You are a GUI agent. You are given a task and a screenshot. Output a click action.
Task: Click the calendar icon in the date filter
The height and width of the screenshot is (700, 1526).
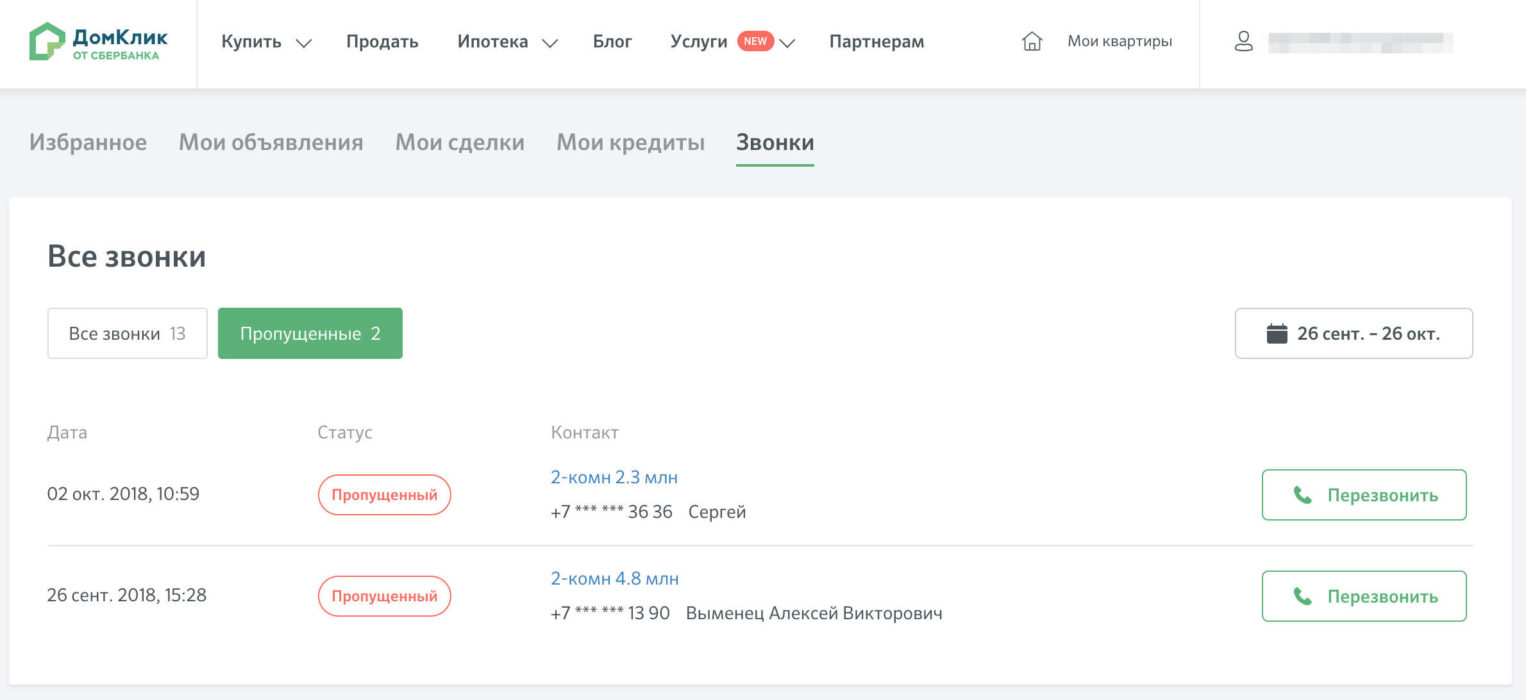tap(1276, 333)
